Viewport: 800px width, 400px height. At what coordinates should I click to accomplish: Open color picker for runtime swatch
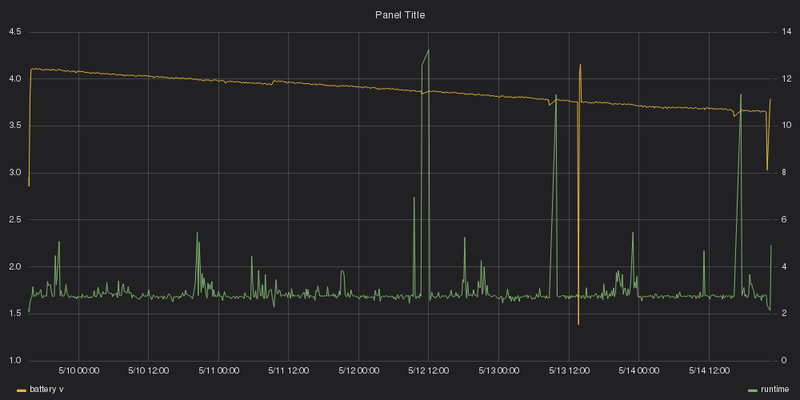coord(753,390)
